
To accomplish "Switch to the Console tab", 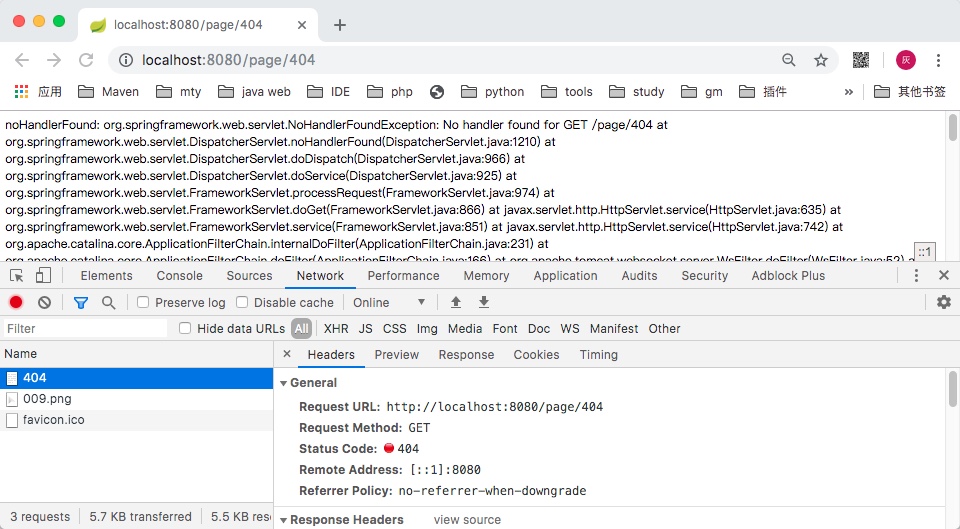I will [x=180, y=276].
